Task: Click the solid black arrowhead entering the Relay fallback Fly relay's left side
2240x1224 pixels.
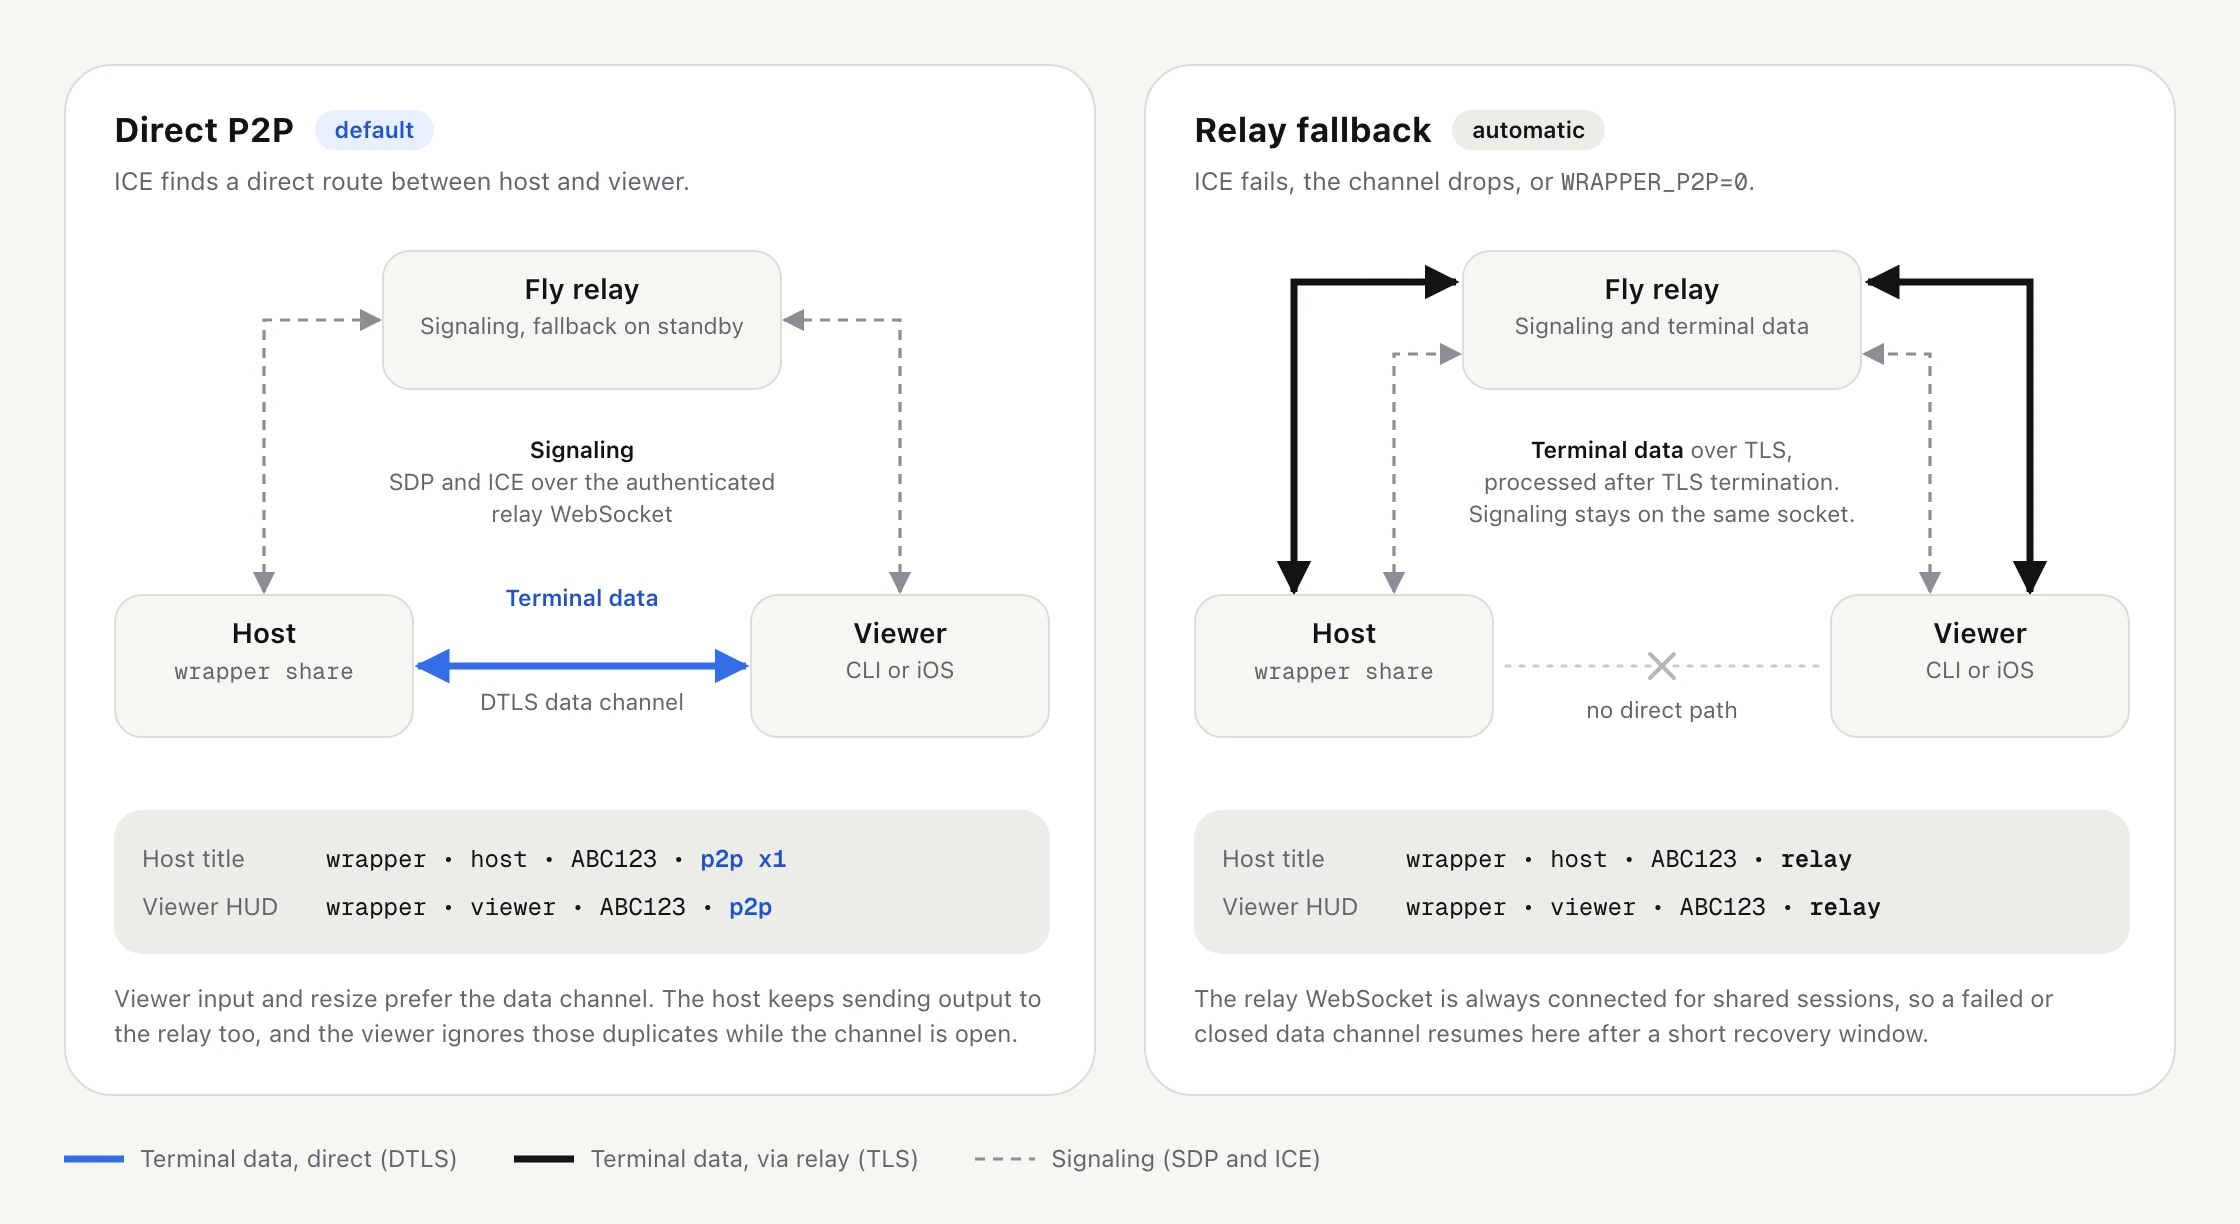Action: click(1441, 282)
